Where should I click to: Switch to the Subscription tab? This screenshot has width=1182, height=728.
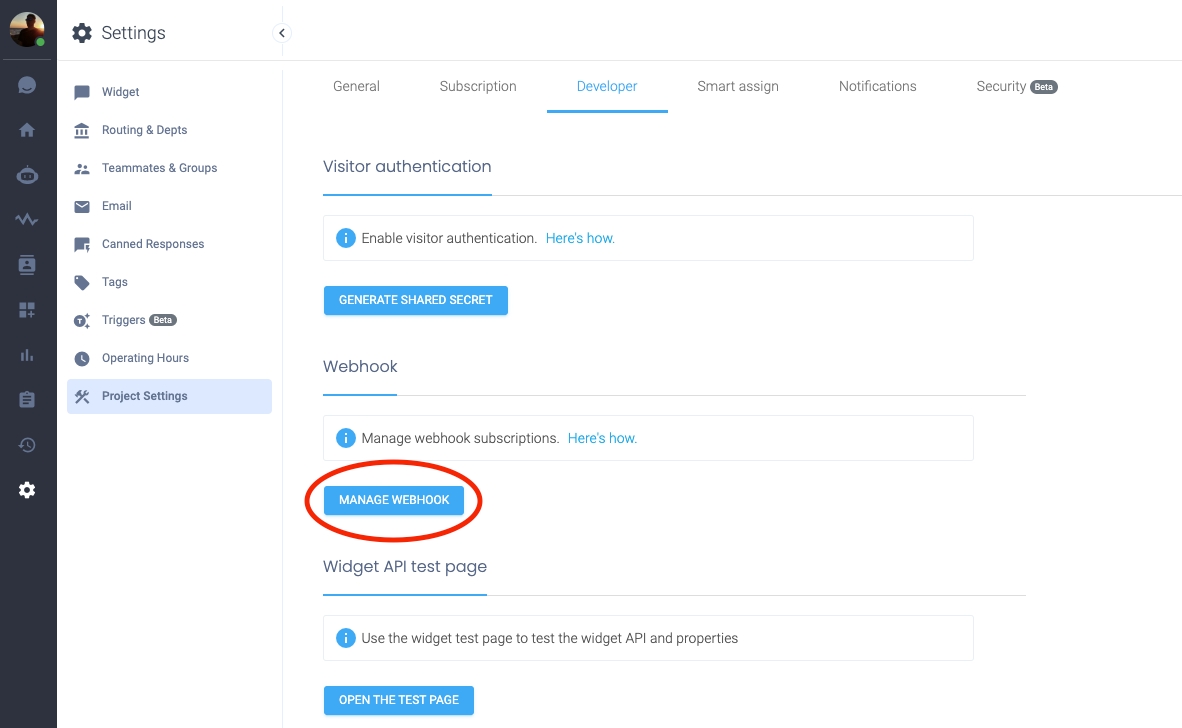[478, 87]
